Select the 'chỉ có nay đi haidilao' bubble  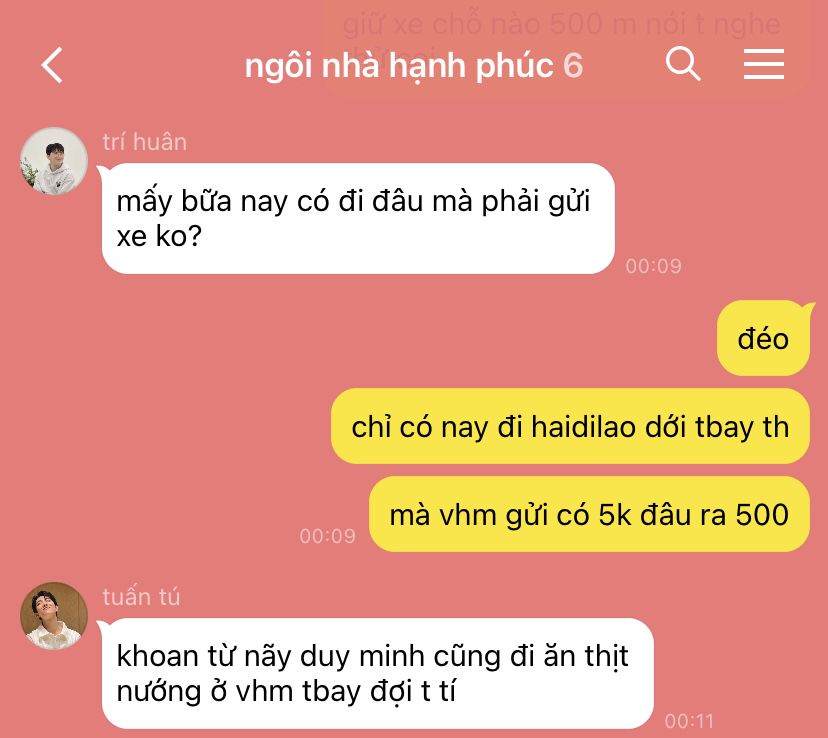click(x=570, y=426)
